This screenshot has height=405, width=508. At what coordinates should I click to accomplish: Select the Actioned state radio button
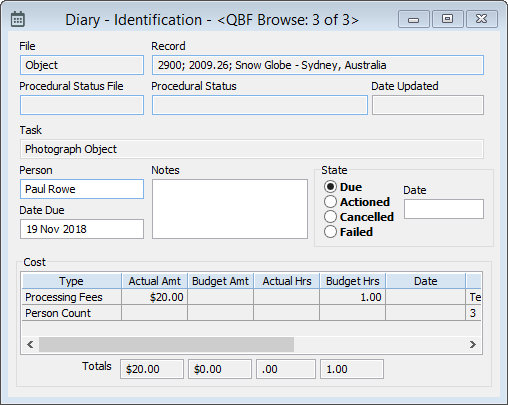coord(330,202)
